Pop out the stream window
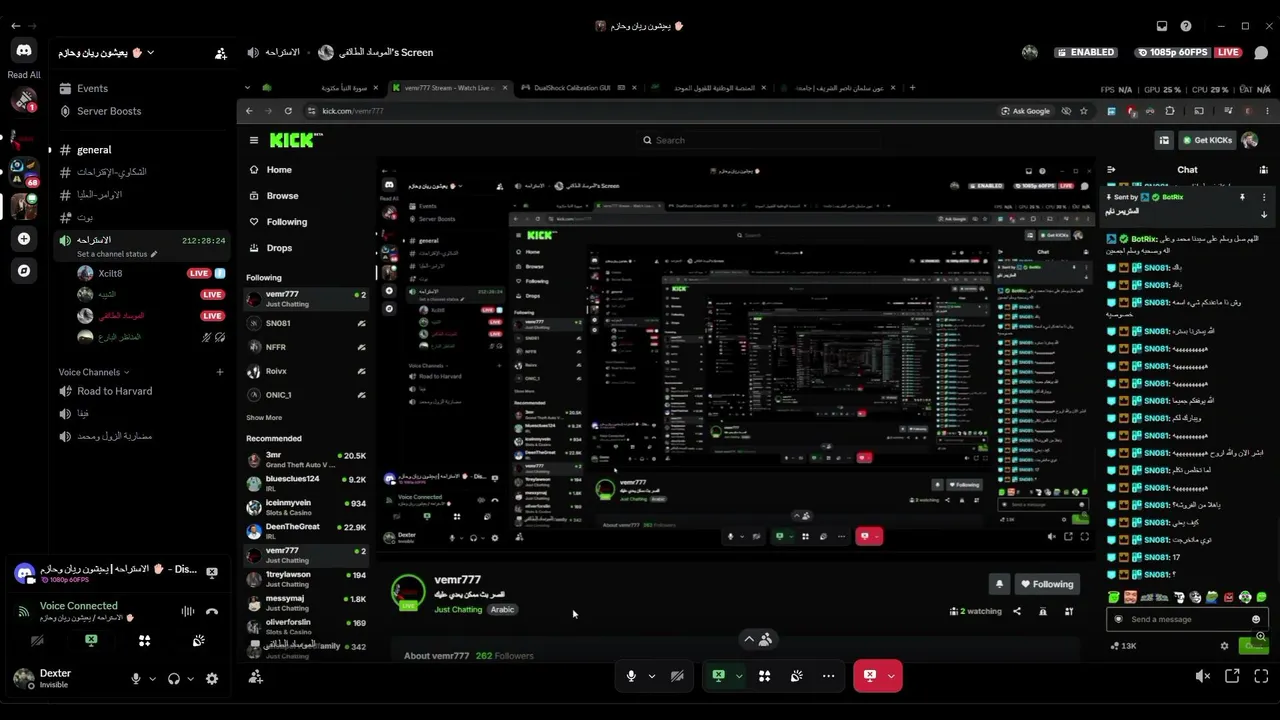 1232,677
